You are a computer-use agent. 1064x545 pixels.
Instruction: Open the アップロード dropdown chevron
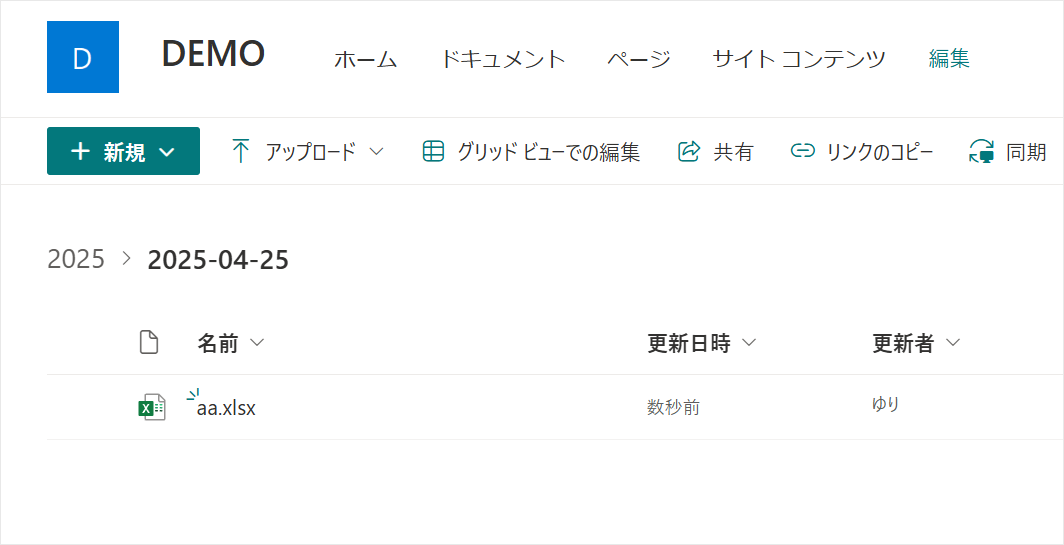377,152
